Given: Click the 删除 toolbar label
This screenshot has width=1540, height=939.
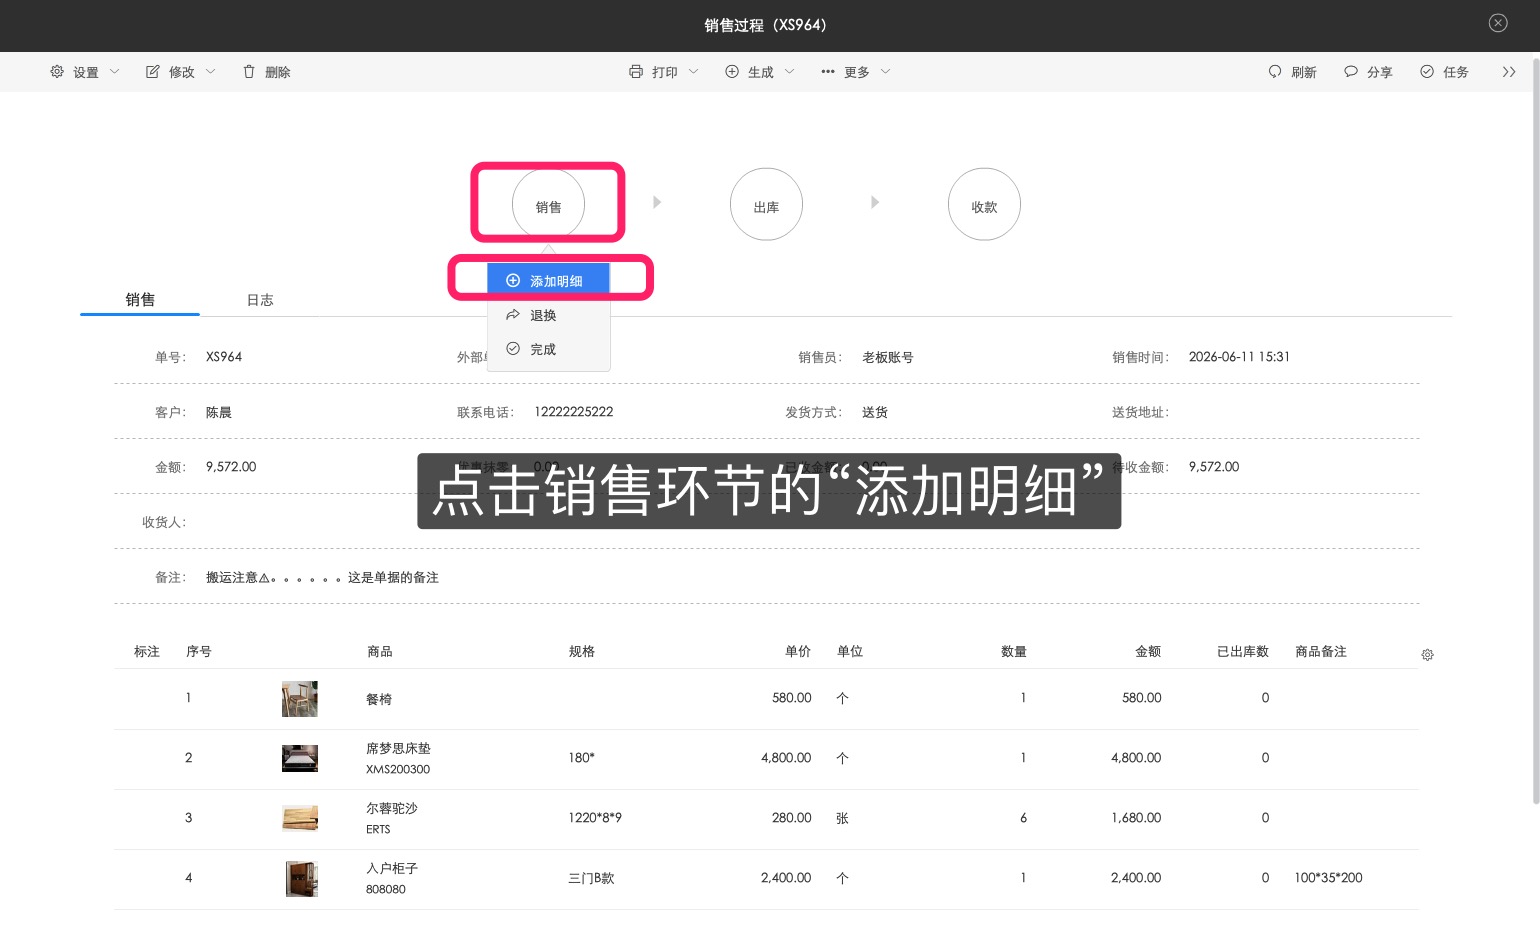Looking at the screenshot, I should [278, 73].
